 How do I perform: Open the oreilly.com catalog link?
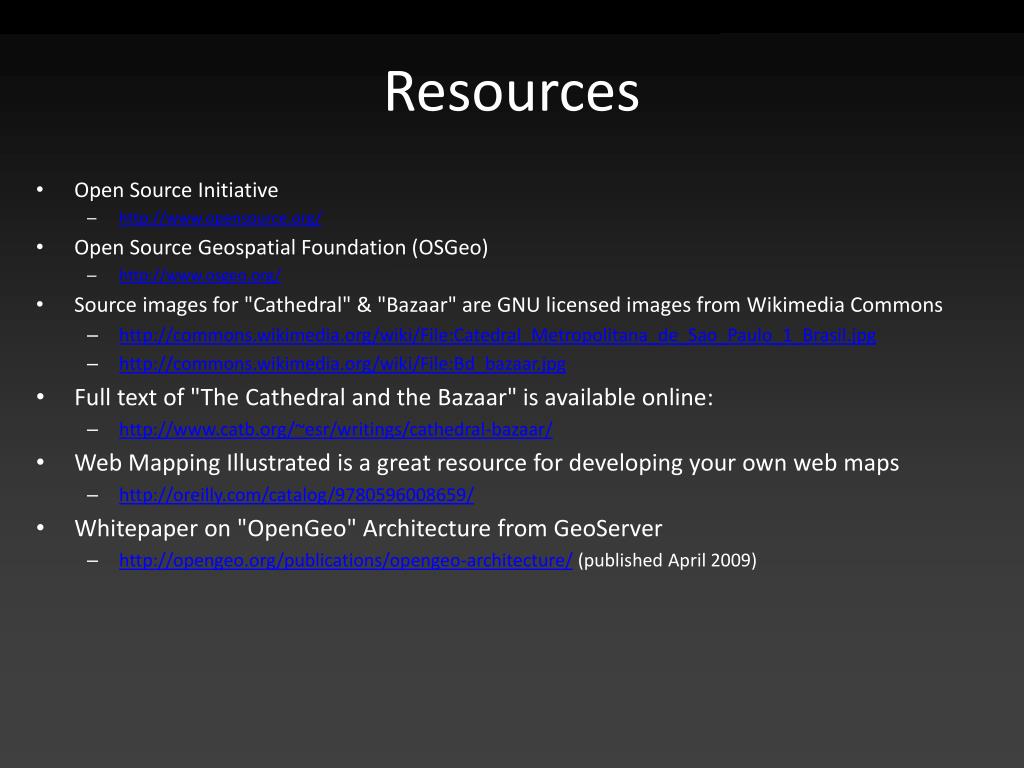click(296, 494)
